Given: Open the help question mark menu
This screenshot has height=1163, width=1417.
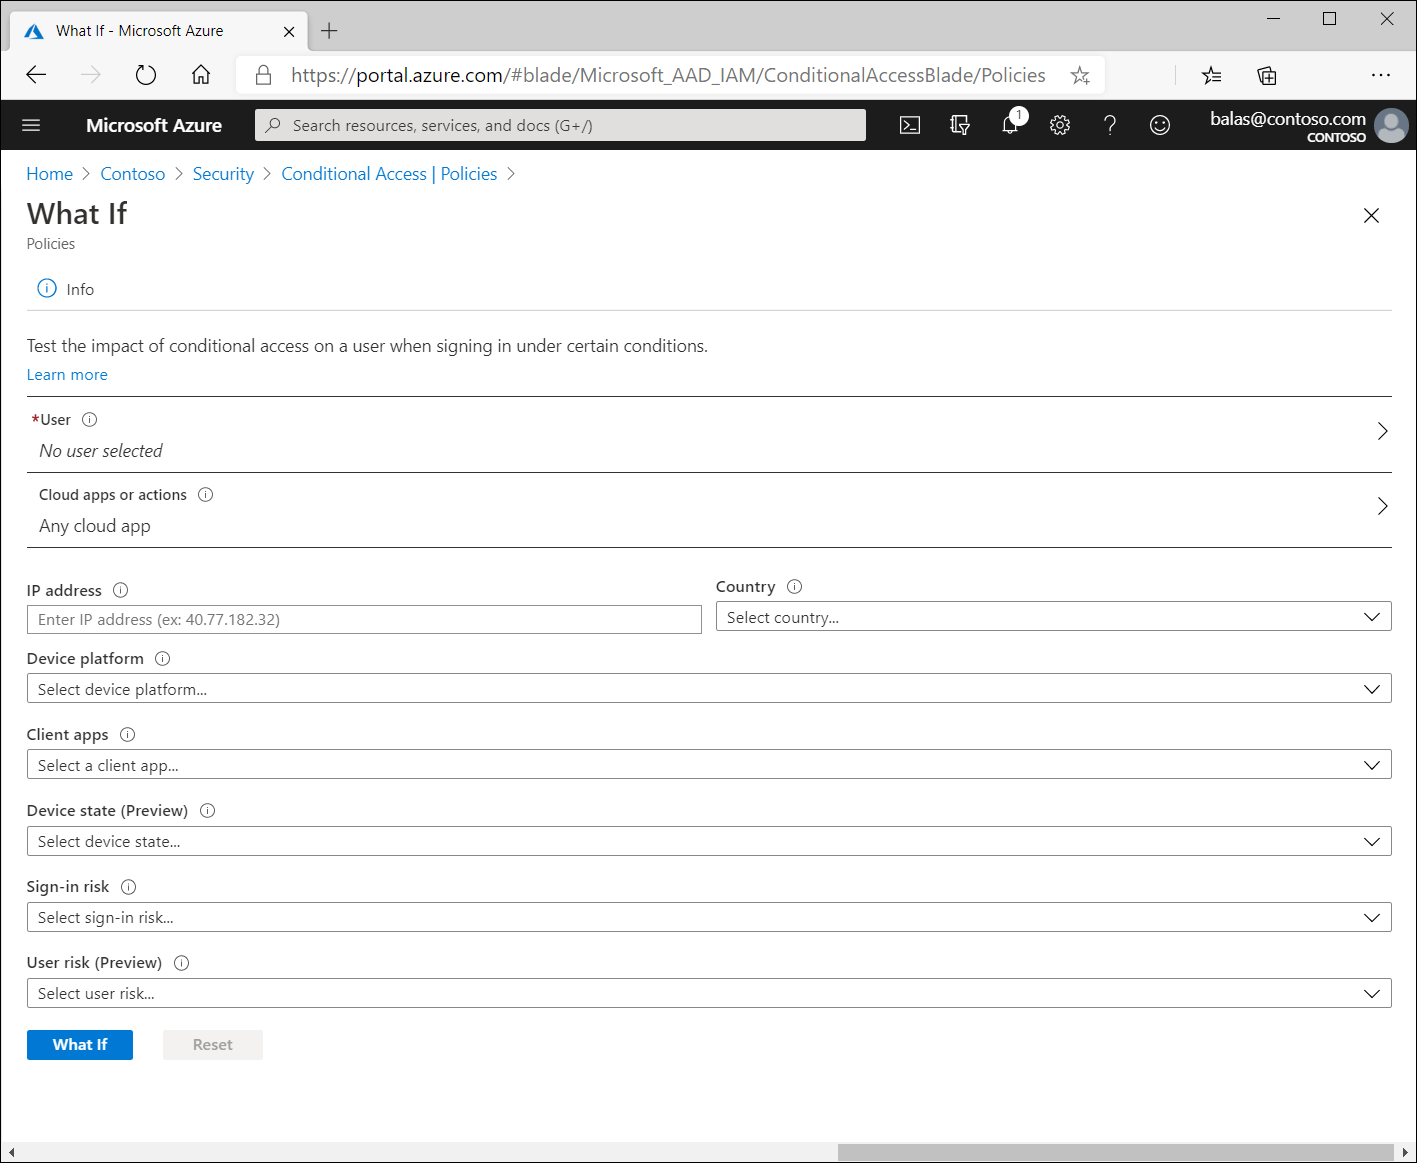Looking at the screenshot, I should coord(1110,125).
